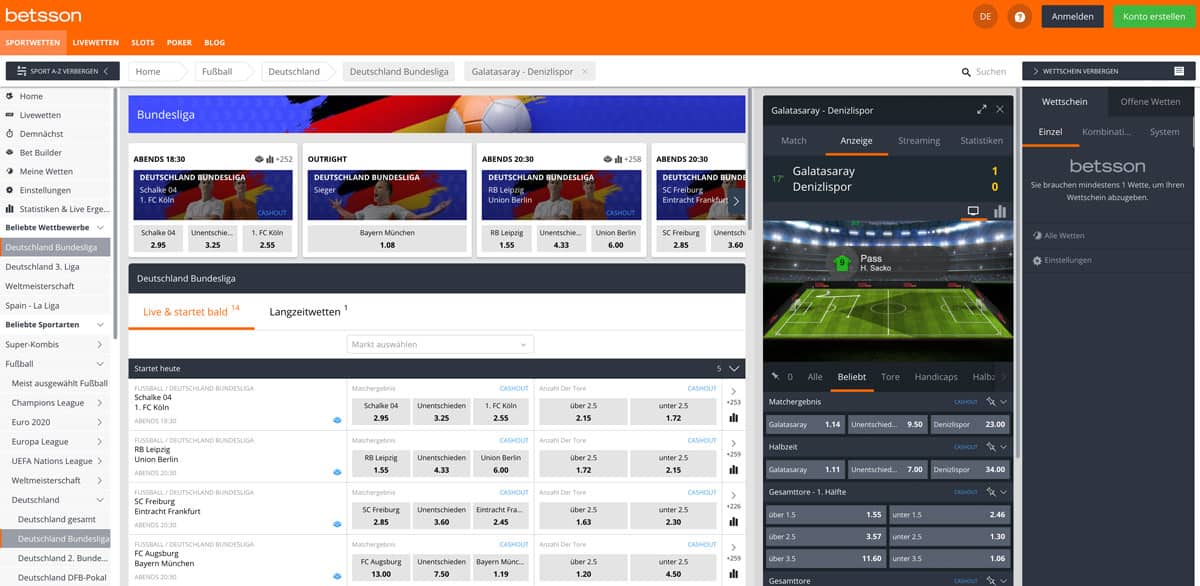Click the Deutschland breadcrumb
Viewport: 1200px width, 586px height.
pyautogui.click(x=294, y=72)
